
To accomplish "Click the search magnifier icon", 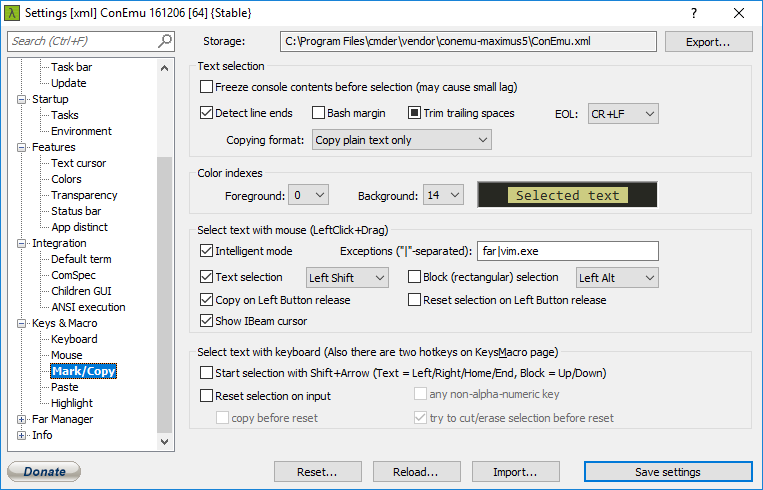I will coord(165,41).
